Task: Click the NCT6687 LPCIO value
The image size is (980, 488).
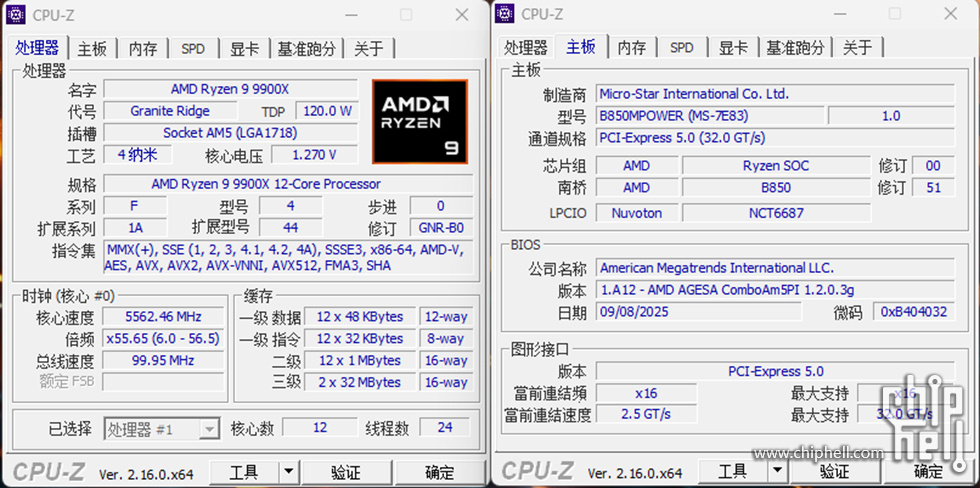Action: coord(776,213)
